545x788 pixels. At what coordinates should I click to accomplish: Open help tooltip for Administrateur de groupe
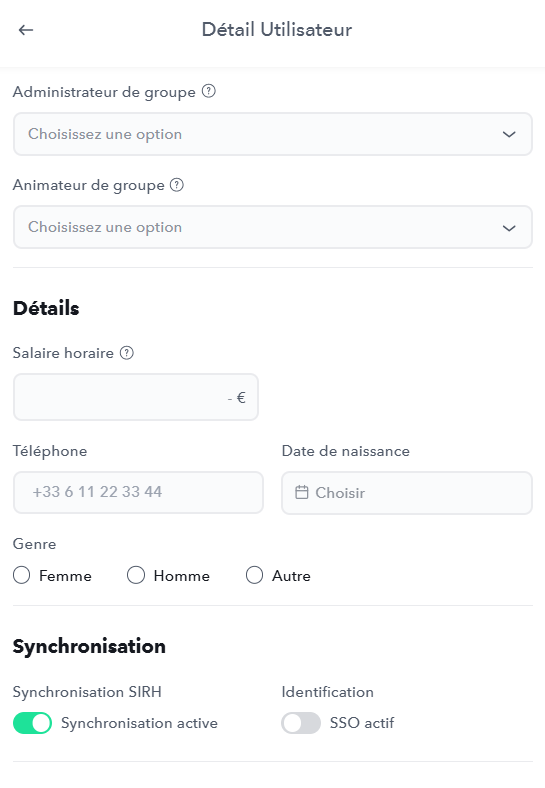[209, 91]
